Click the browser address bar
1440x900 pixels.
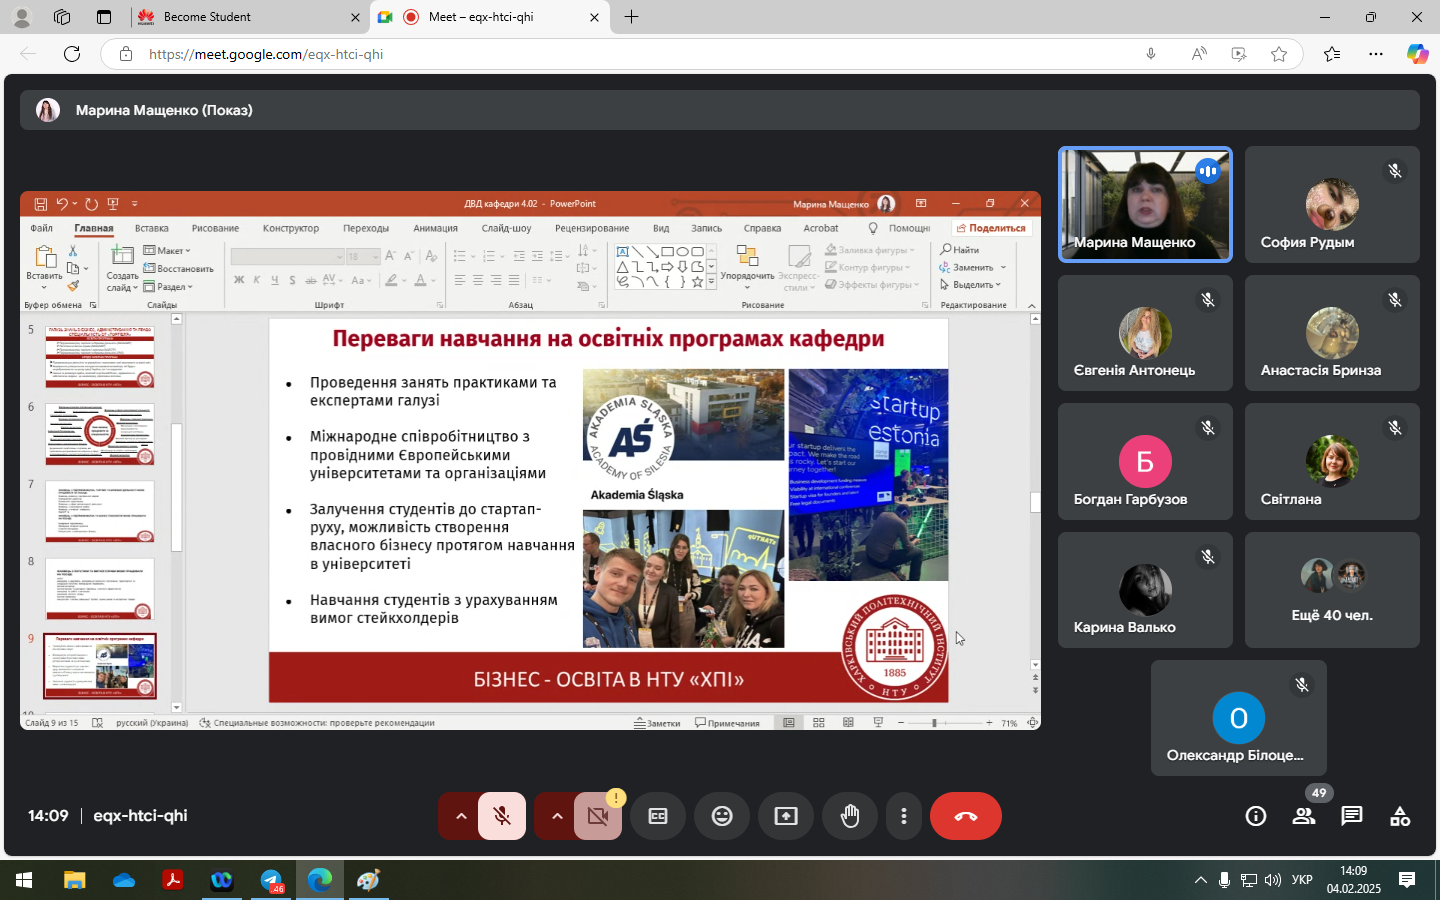click(x=640, y=54)
